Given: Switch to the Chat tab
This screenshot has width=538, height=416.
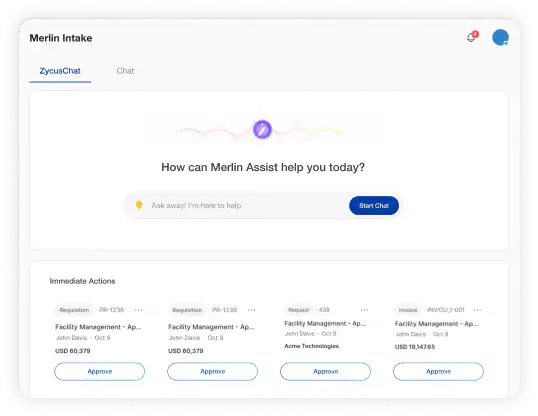Looking at the screenshot, I should coord(125,71).
